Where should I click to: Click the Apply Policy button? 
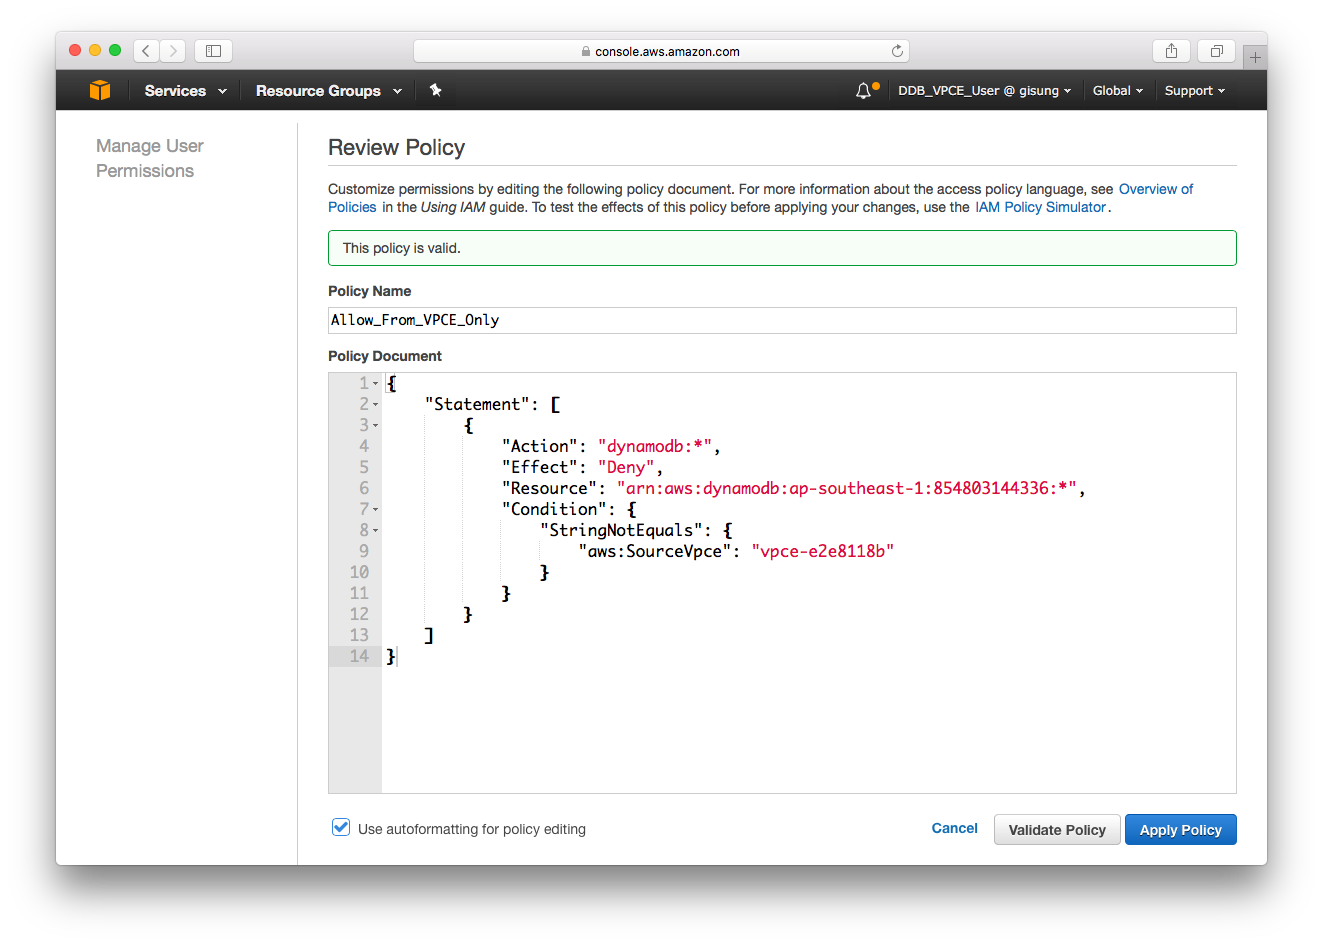pyautogui.click(x=1180, y=829)
